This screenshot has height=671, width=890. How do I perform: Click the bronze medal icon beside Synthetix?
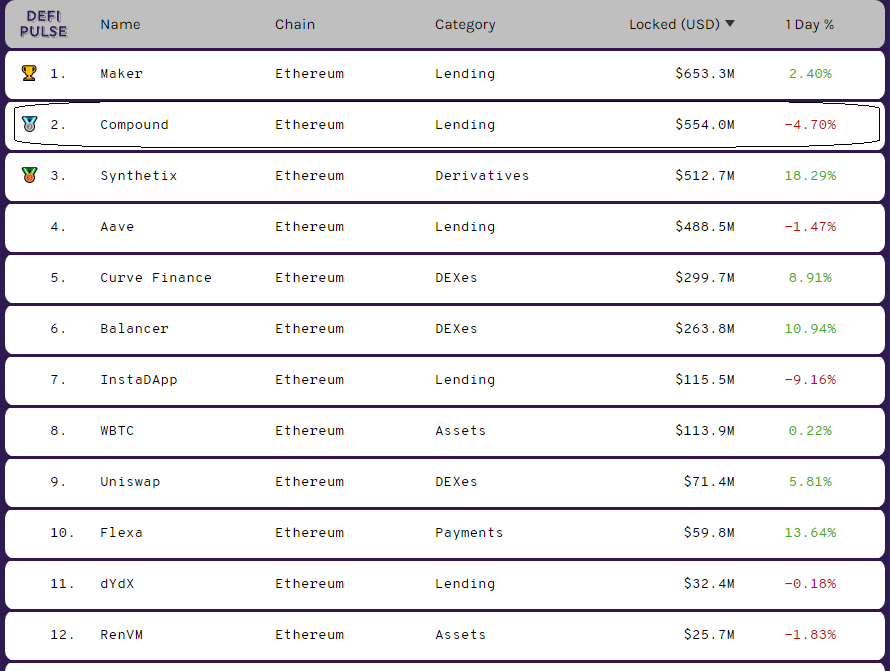tap(28, 176)
